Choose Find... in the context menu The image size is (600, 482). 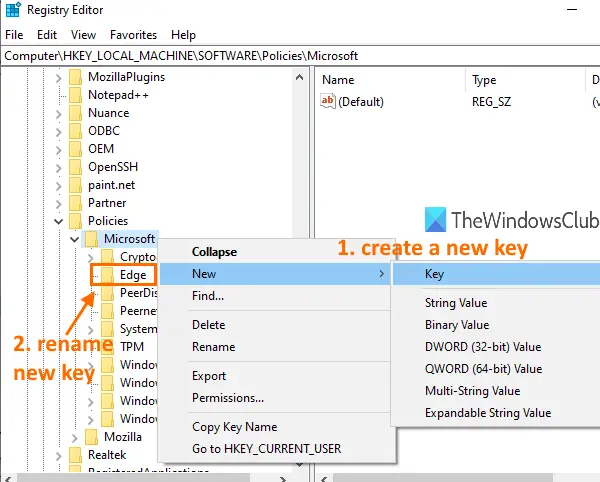(x=276, y=296)
